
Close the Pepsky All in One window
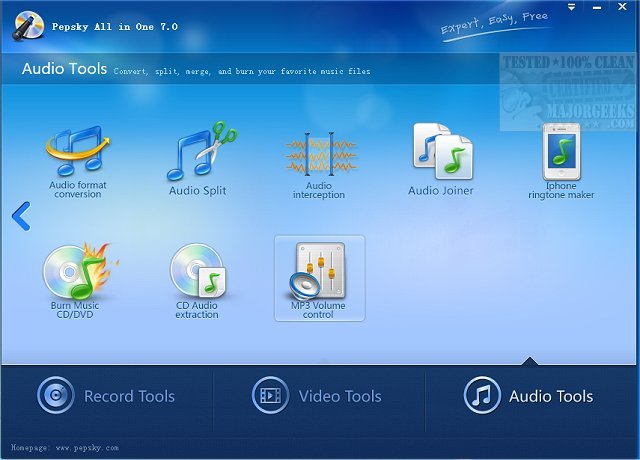[x=622, y=7]
